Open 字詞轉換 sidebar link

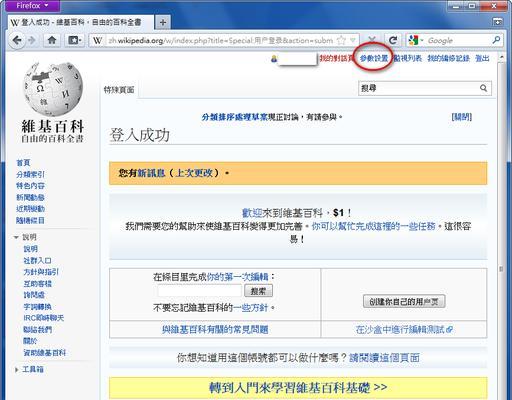click(x=37, y=306)
